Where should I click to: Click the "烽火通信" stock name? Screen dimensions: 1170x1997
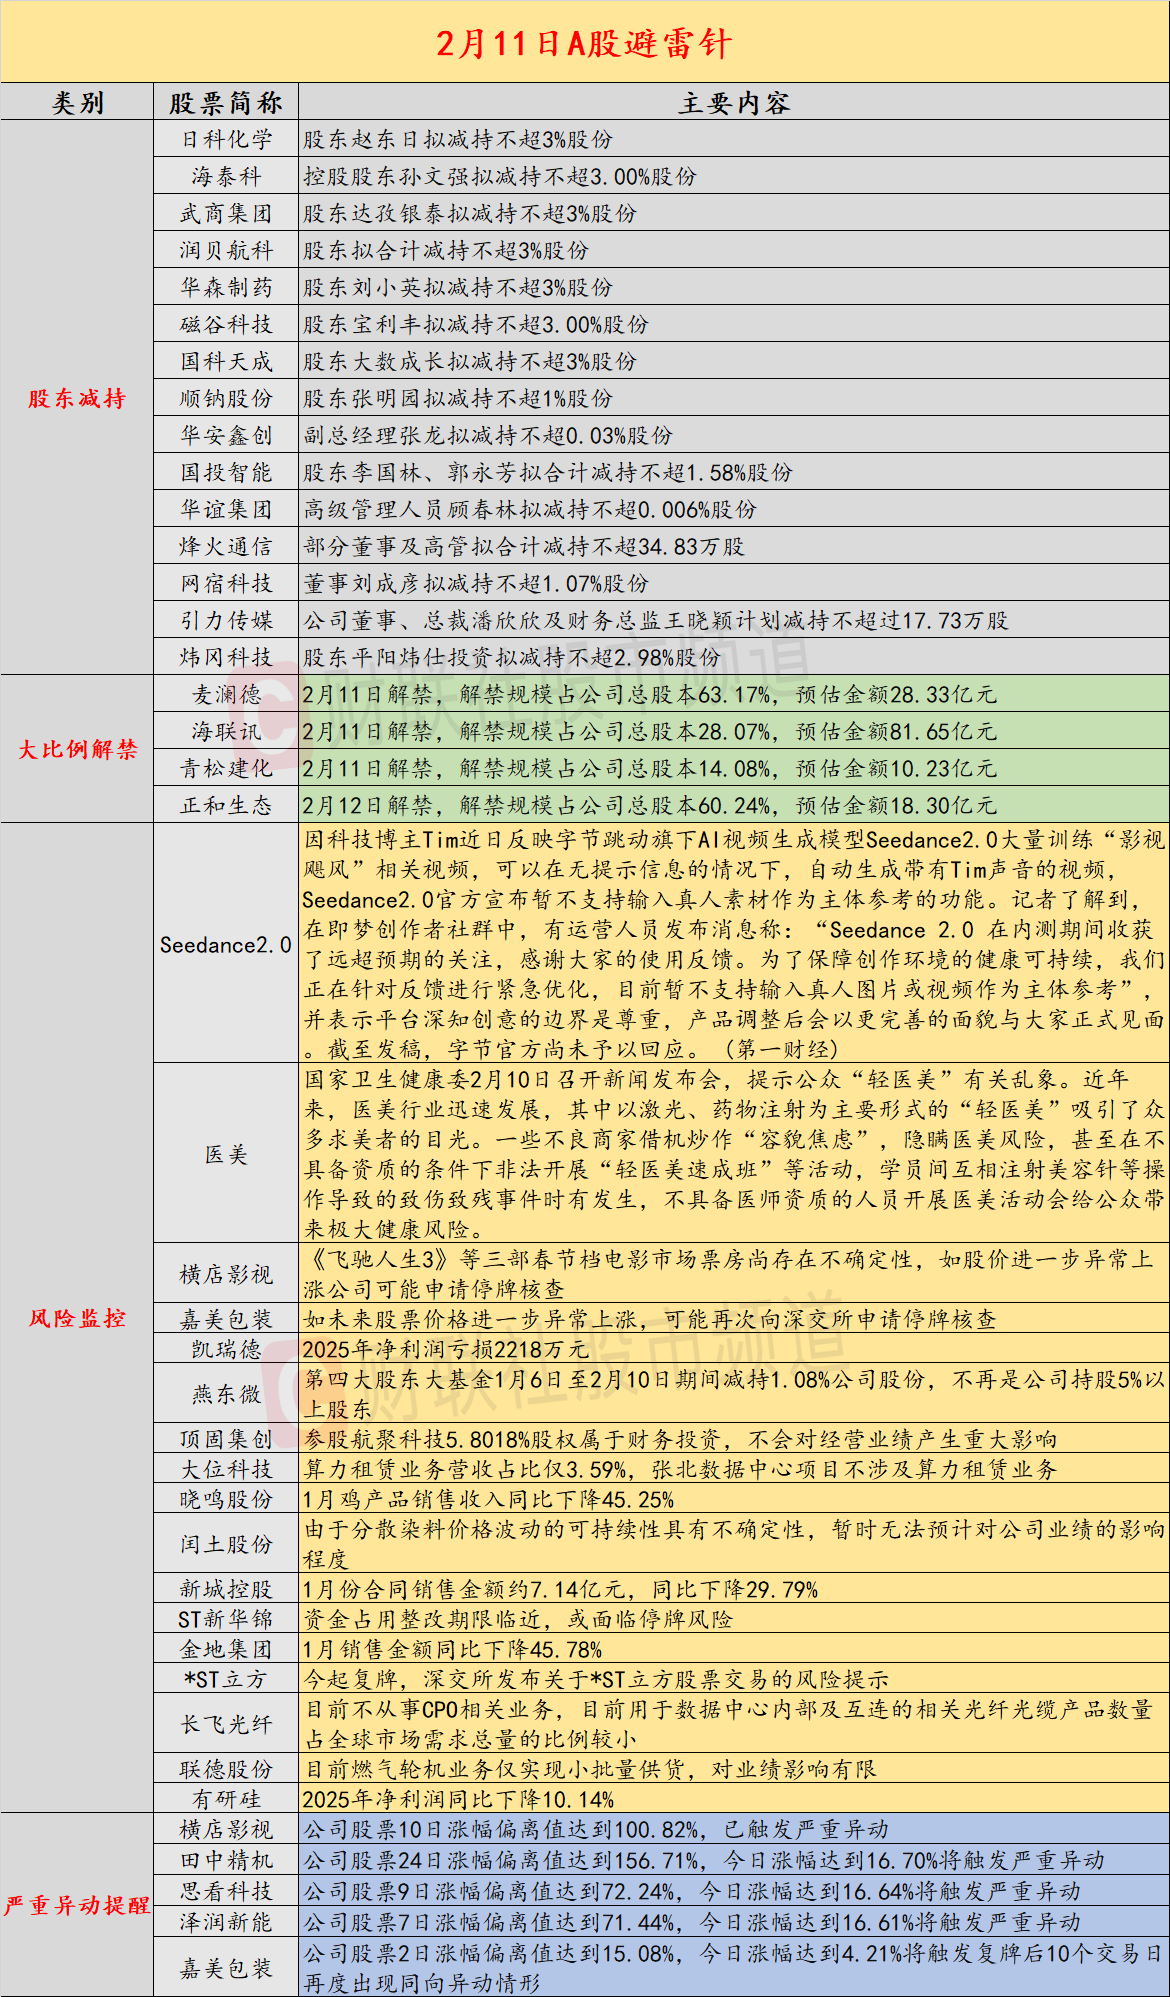(226, 547)
